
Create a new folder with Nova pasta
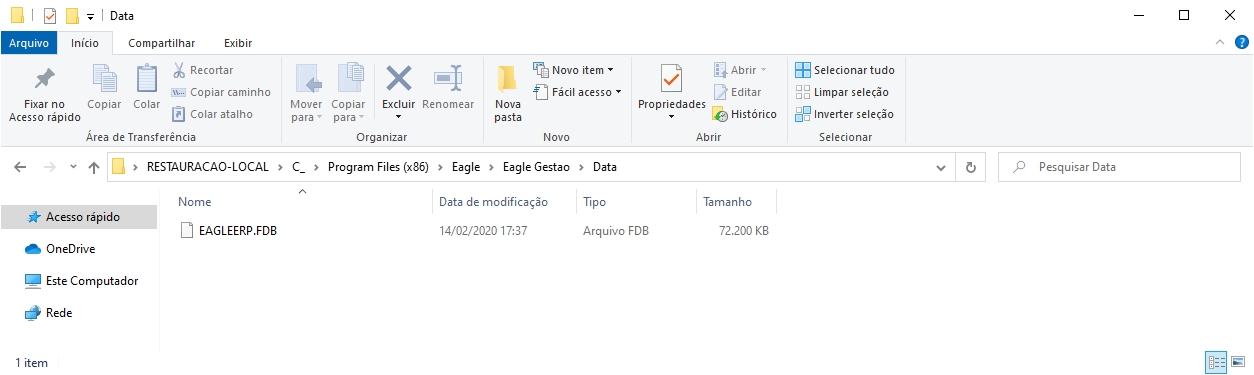pos(508,93)
